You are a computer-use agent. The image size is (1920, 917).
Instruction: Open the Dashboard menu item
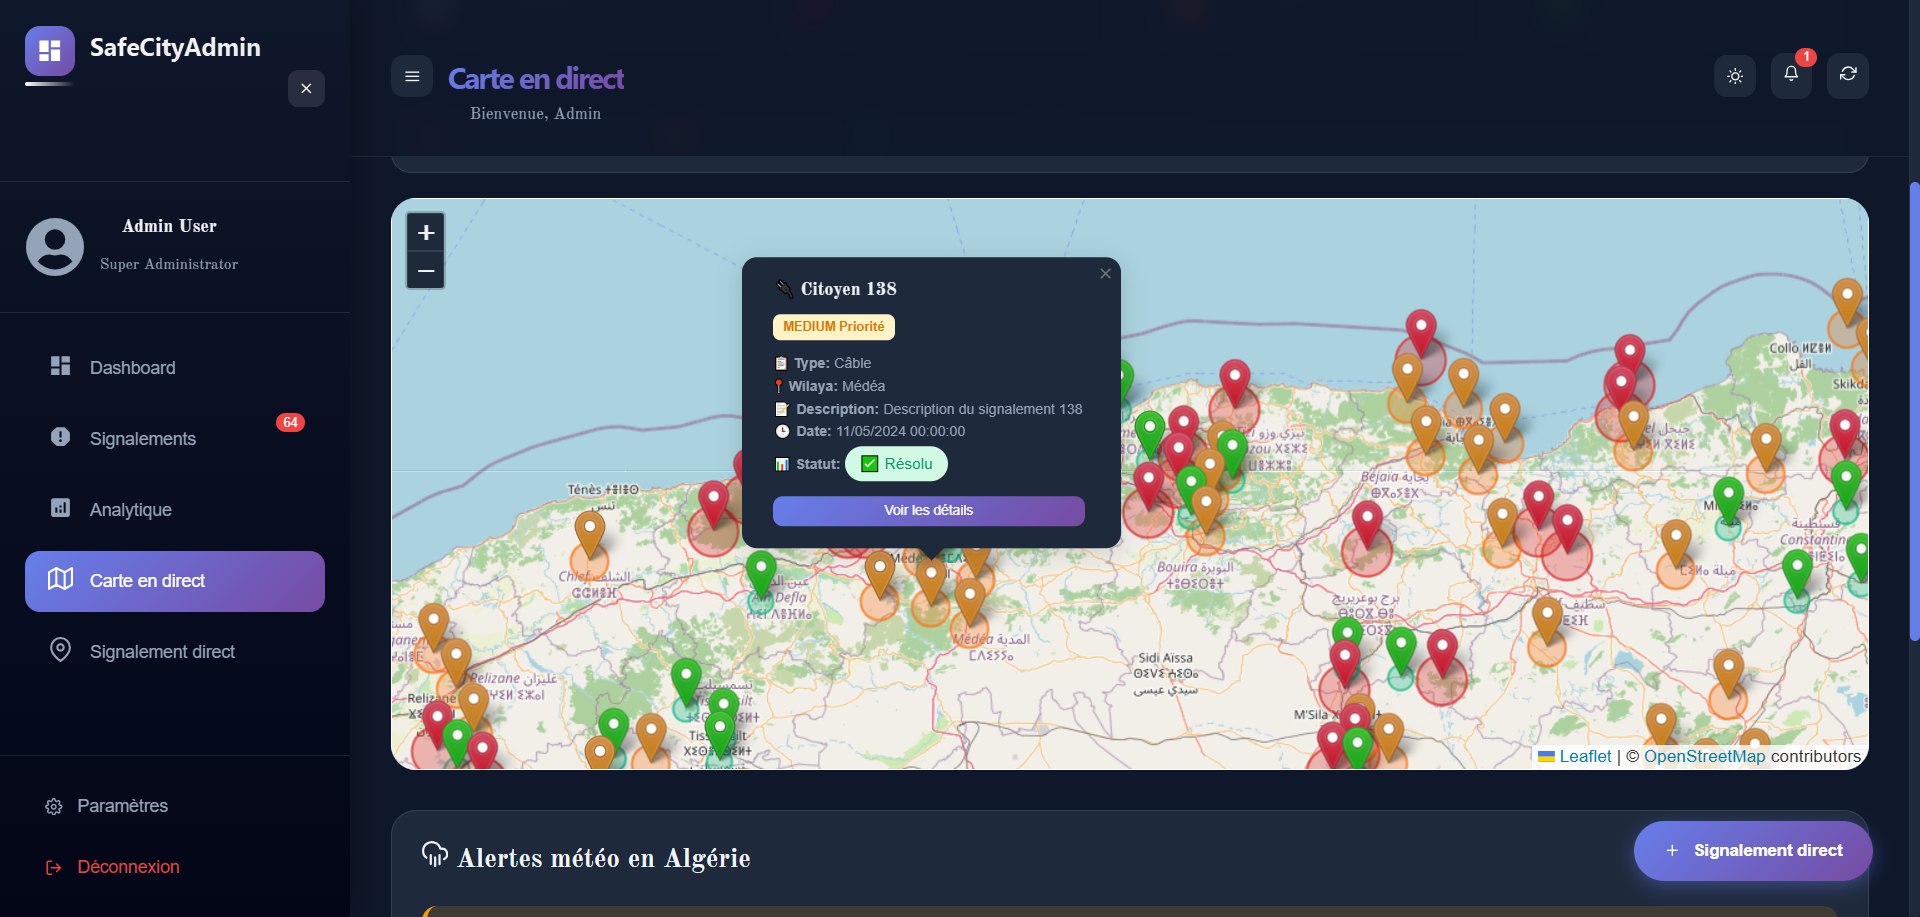tap(175, 368)
